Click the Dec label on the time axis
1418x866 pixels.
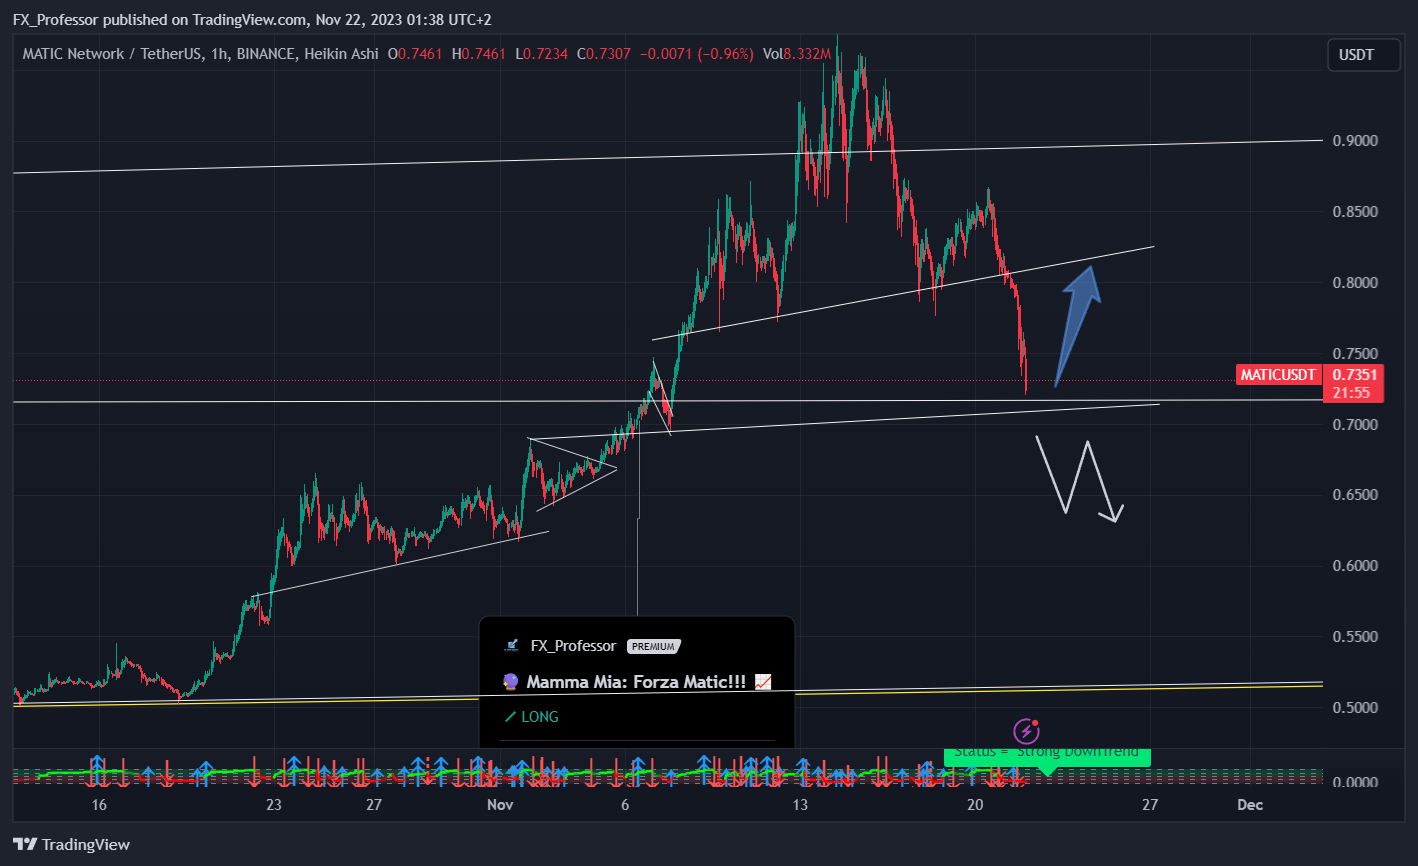coord(1249,805)
